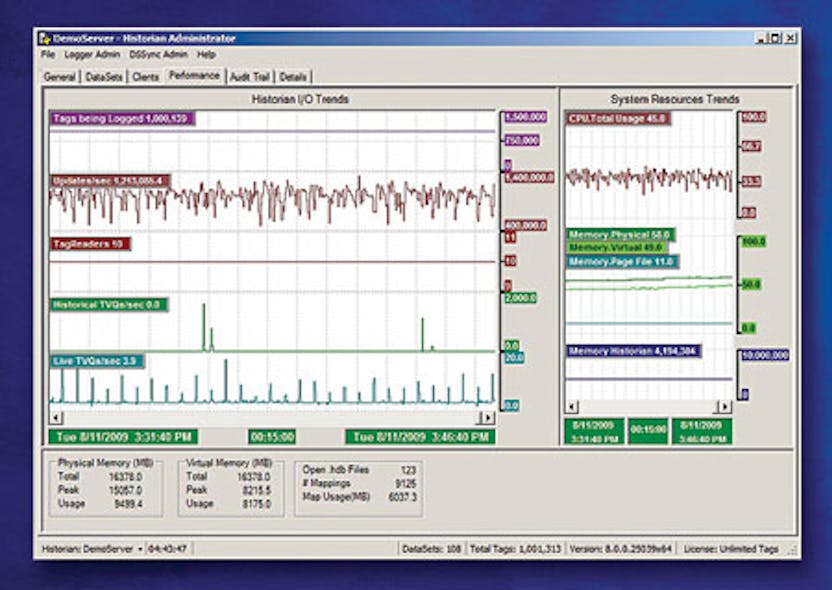Open the Help menu

[206, 55]
